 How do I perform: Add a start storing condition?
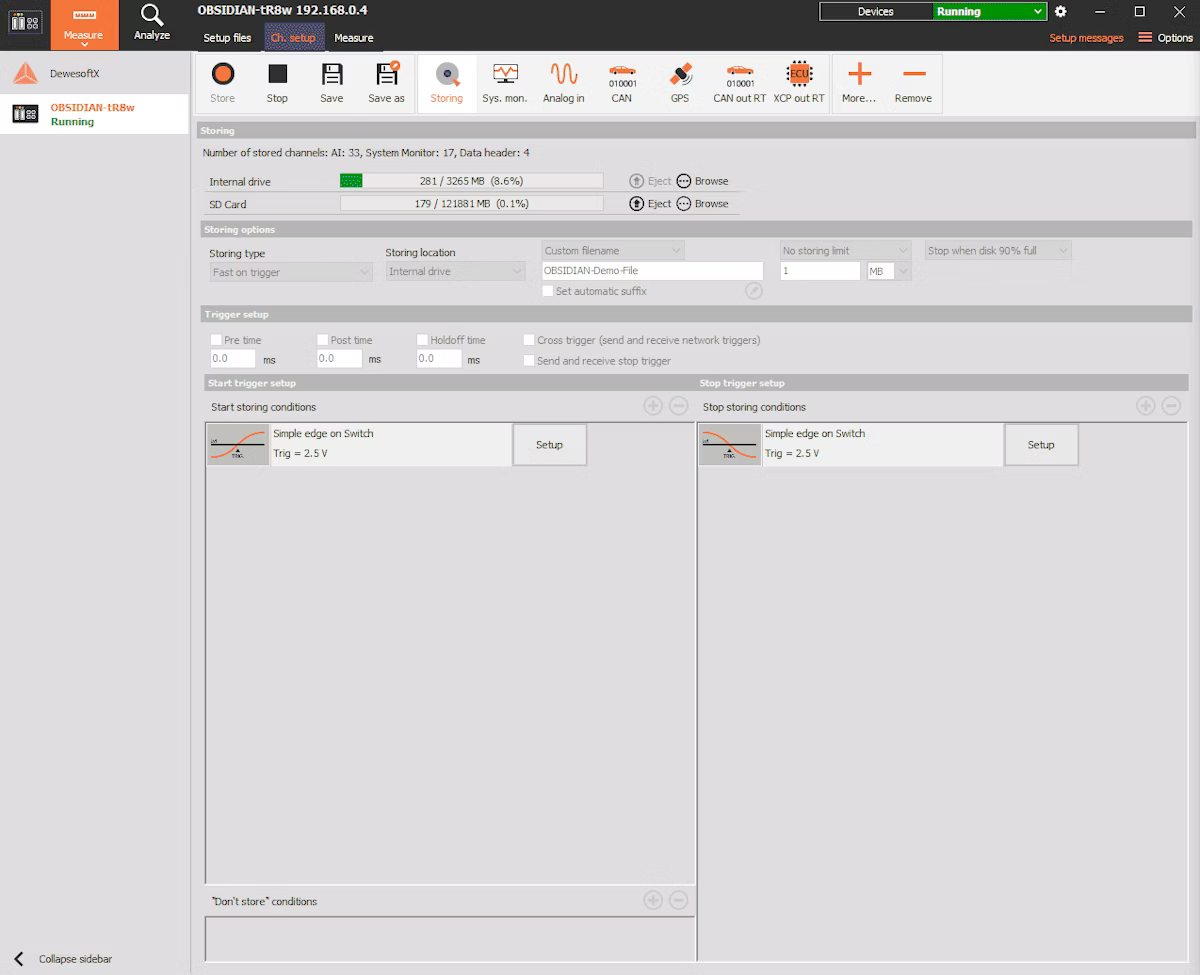pos(653,406)
